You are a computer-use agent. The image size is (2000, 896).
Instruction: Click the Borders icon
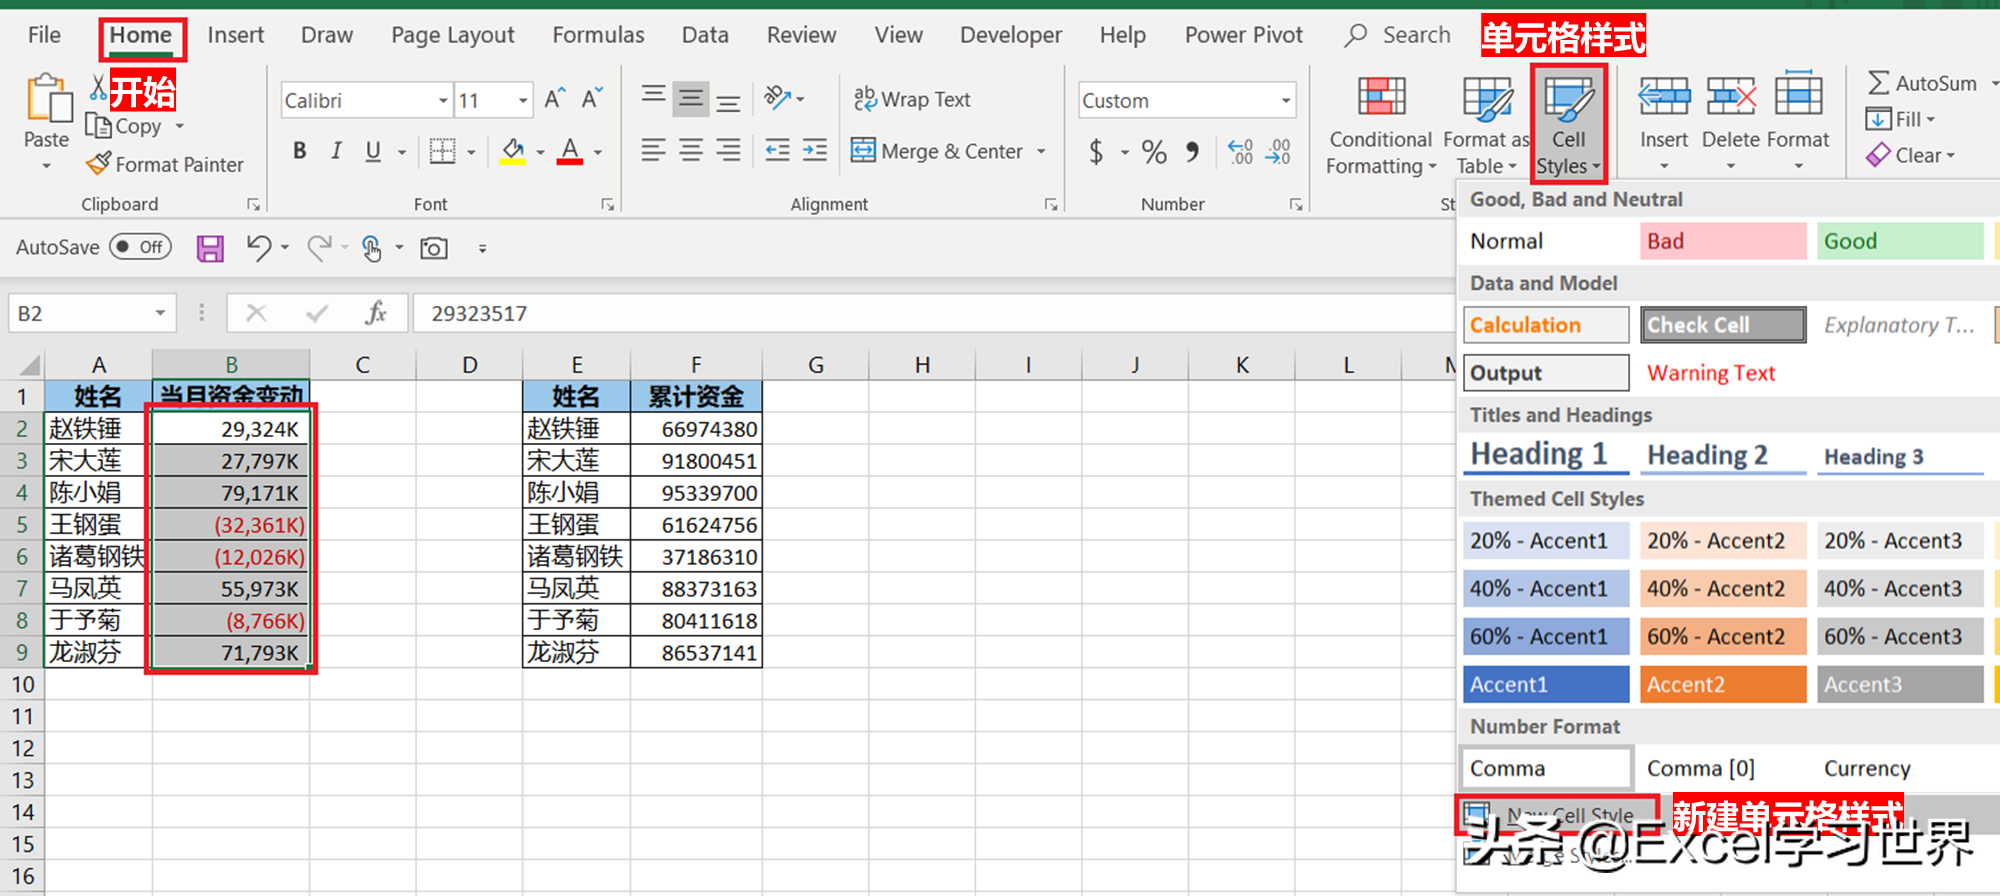tap(442, 151)
